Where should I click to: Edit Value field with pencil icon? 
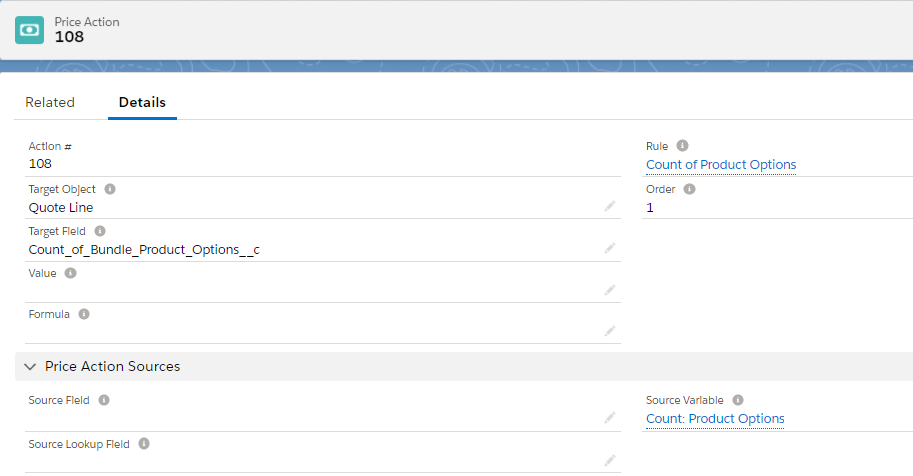tap(609, 290)
